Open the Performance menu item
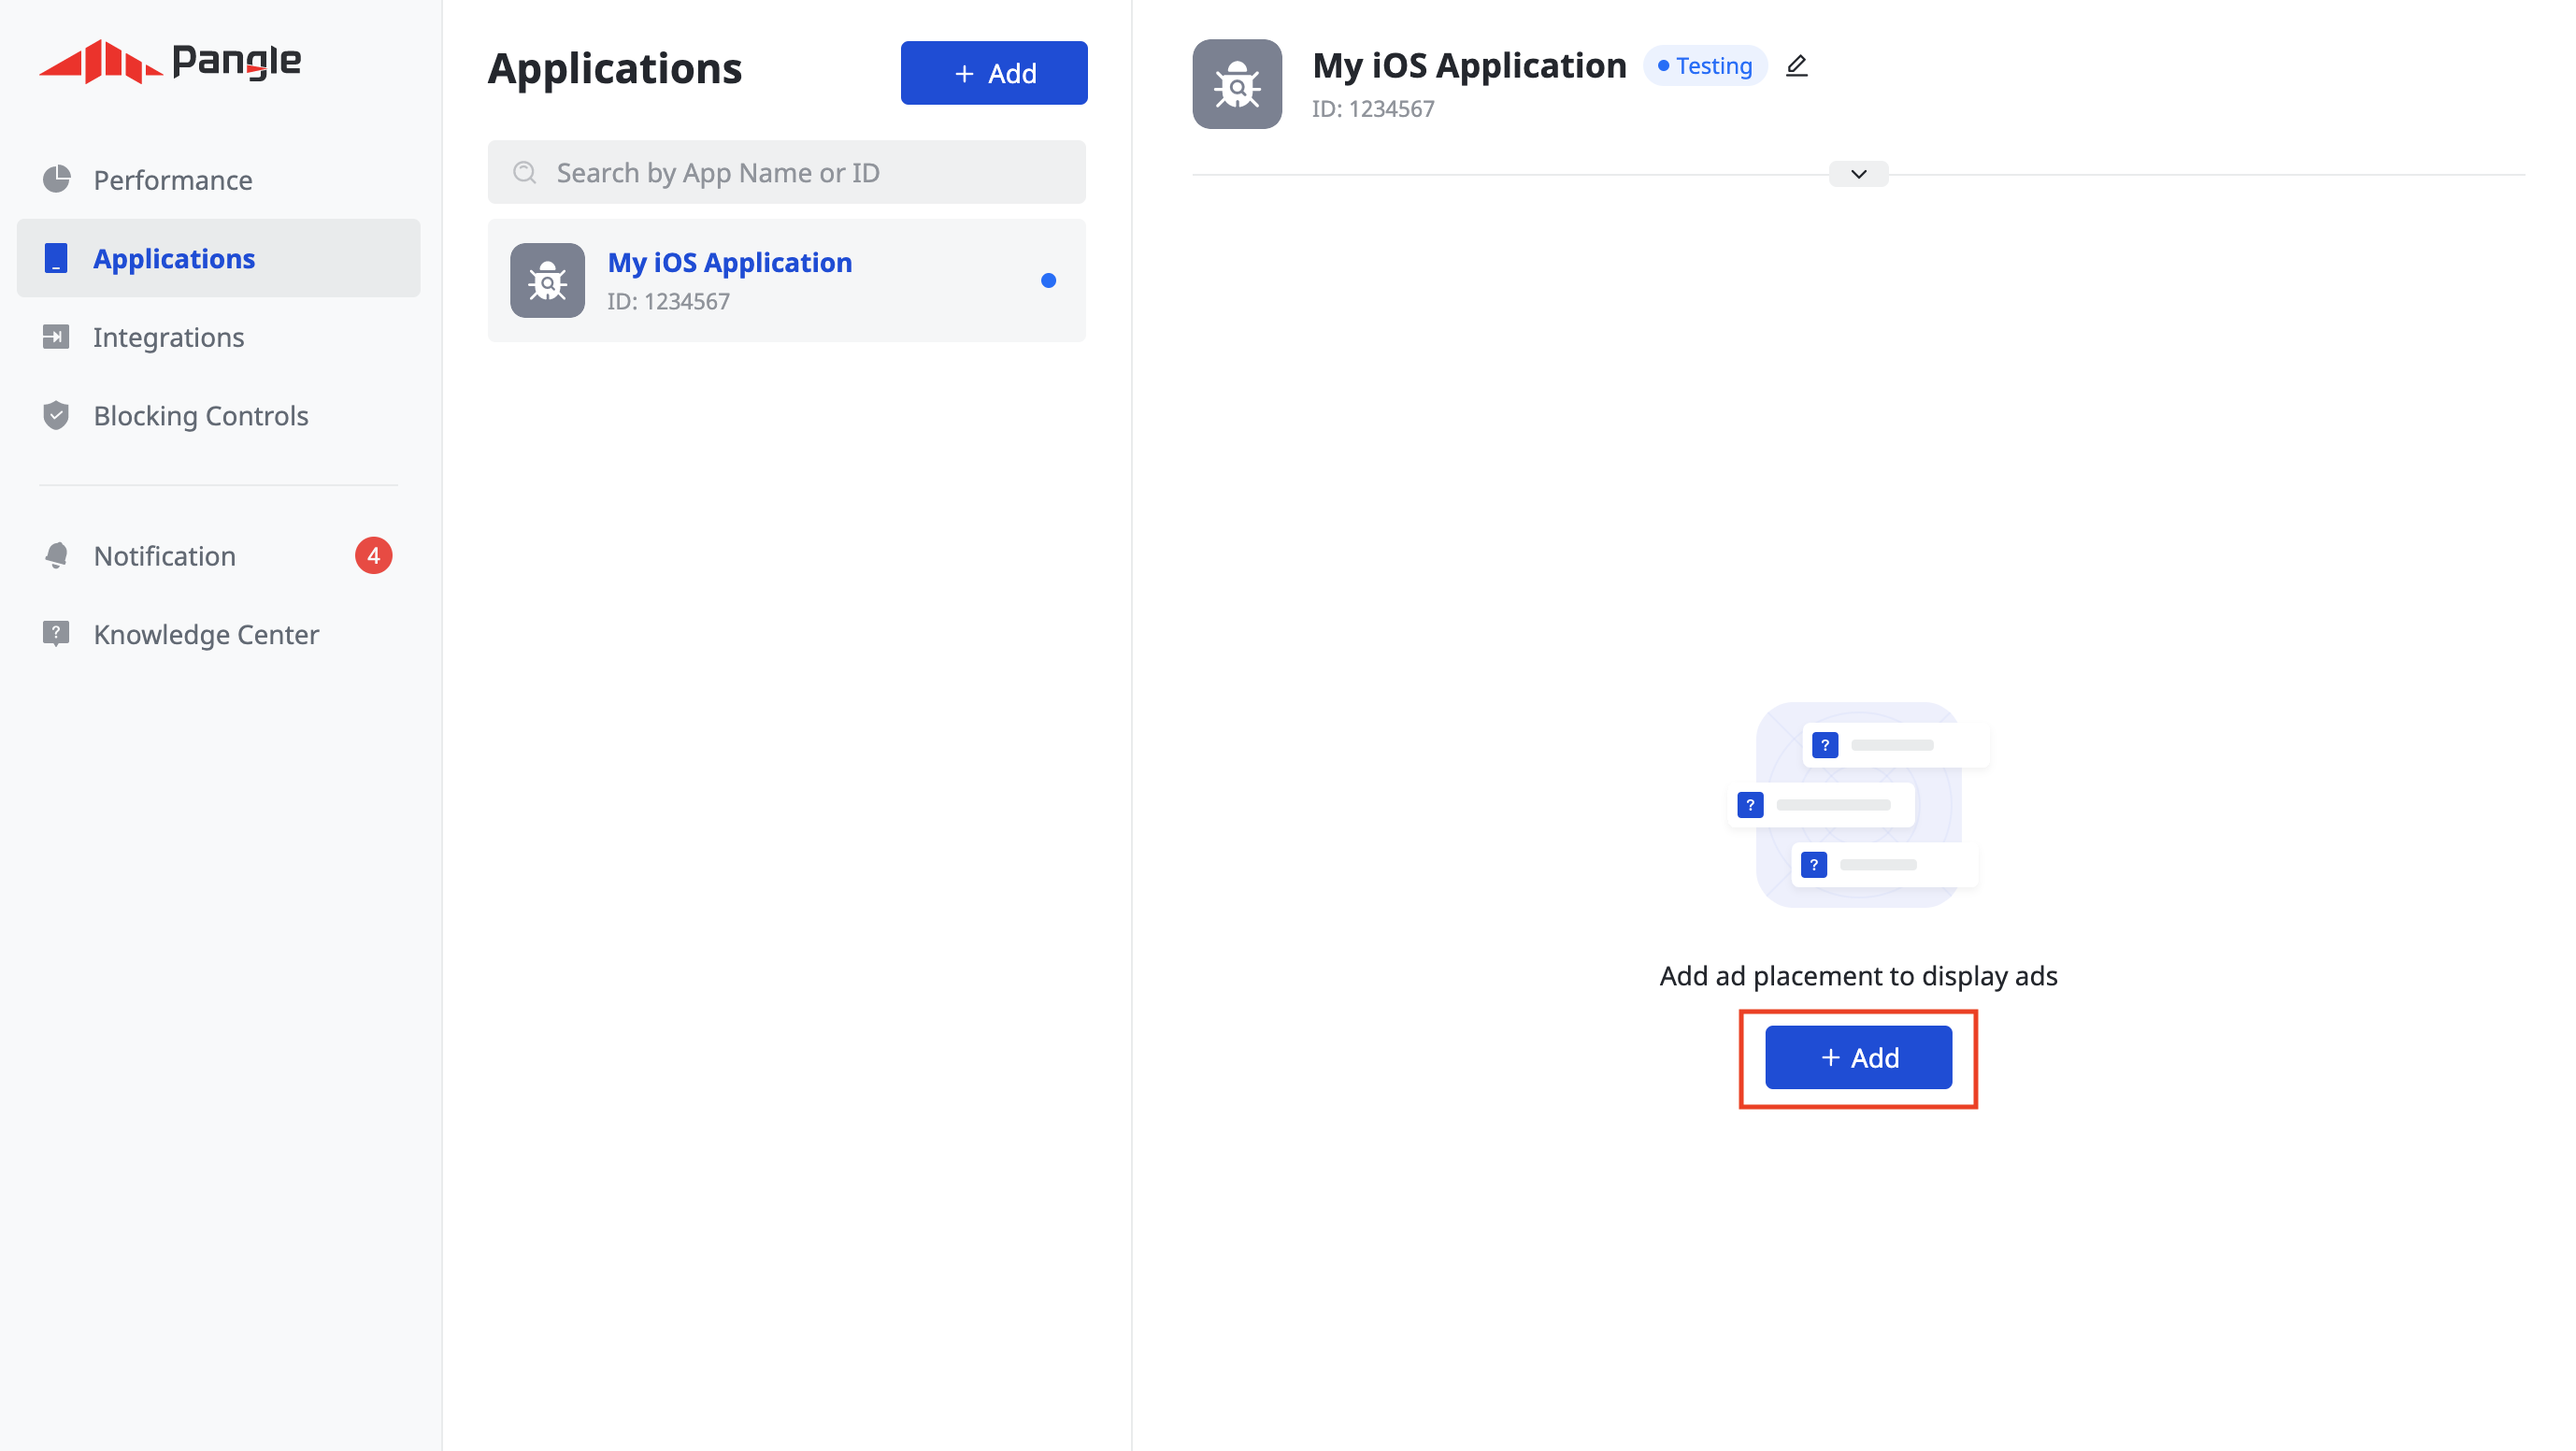 [172, 180]
